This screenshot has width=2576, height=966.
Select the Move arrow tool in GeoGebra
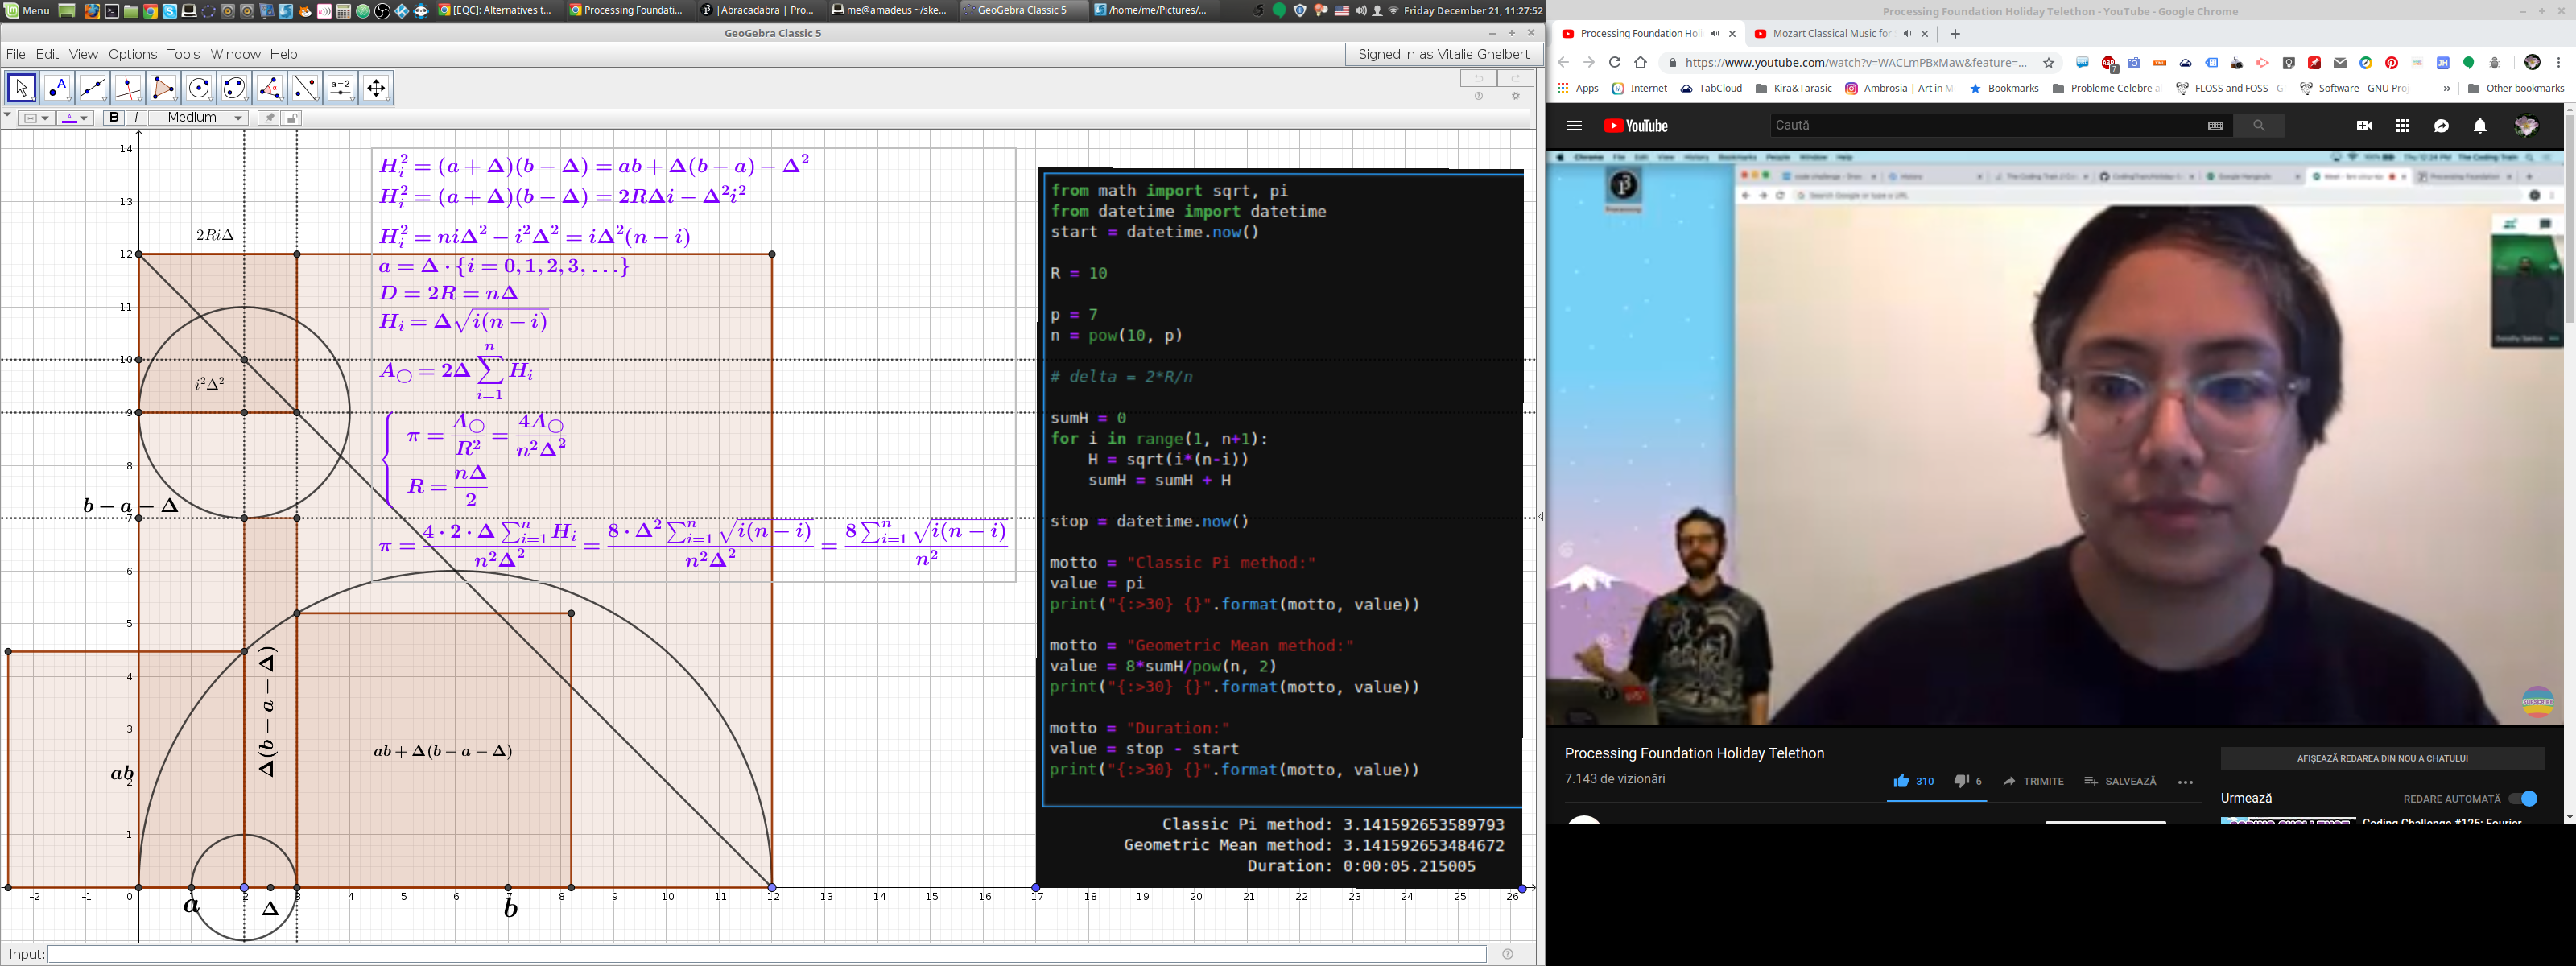tap(22, 88)
